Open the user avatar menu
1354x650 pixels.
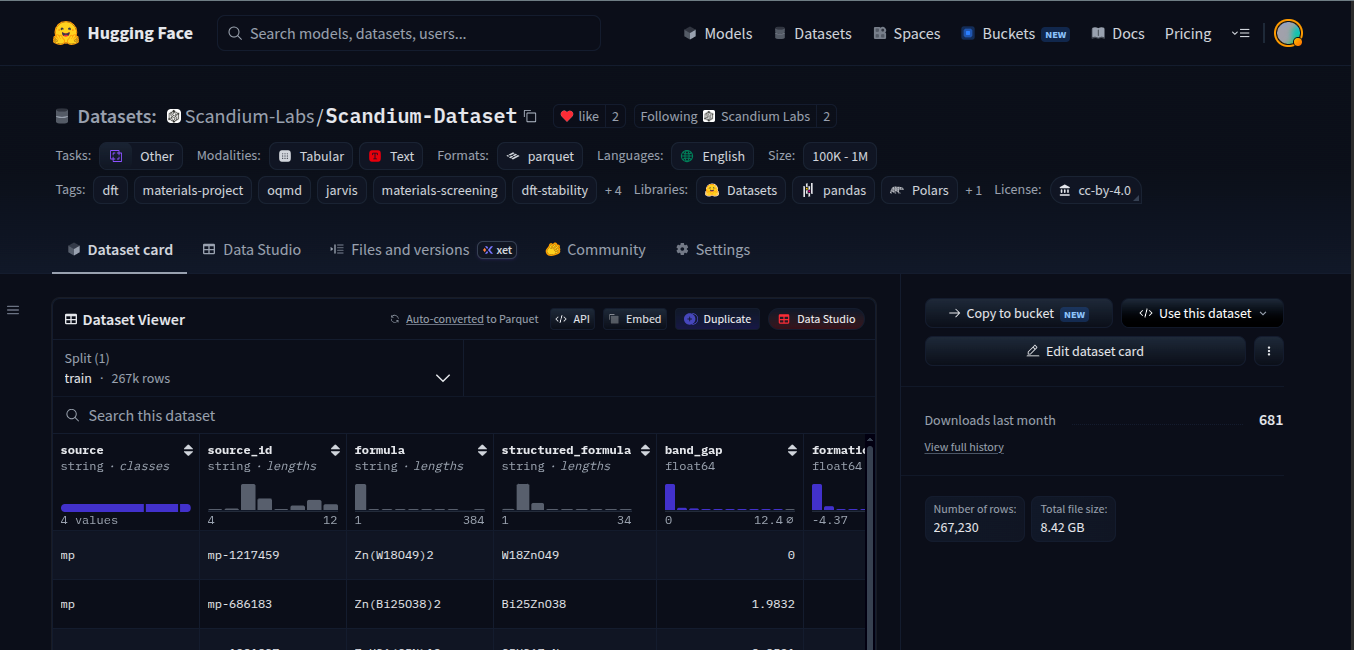pos(1288,33)
